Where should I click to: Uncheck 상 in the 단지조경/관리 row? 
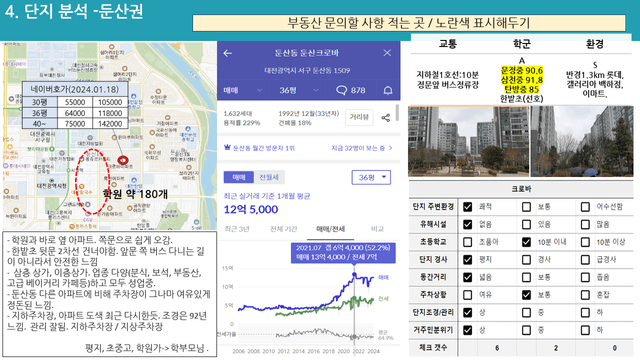tap(467, 313)
